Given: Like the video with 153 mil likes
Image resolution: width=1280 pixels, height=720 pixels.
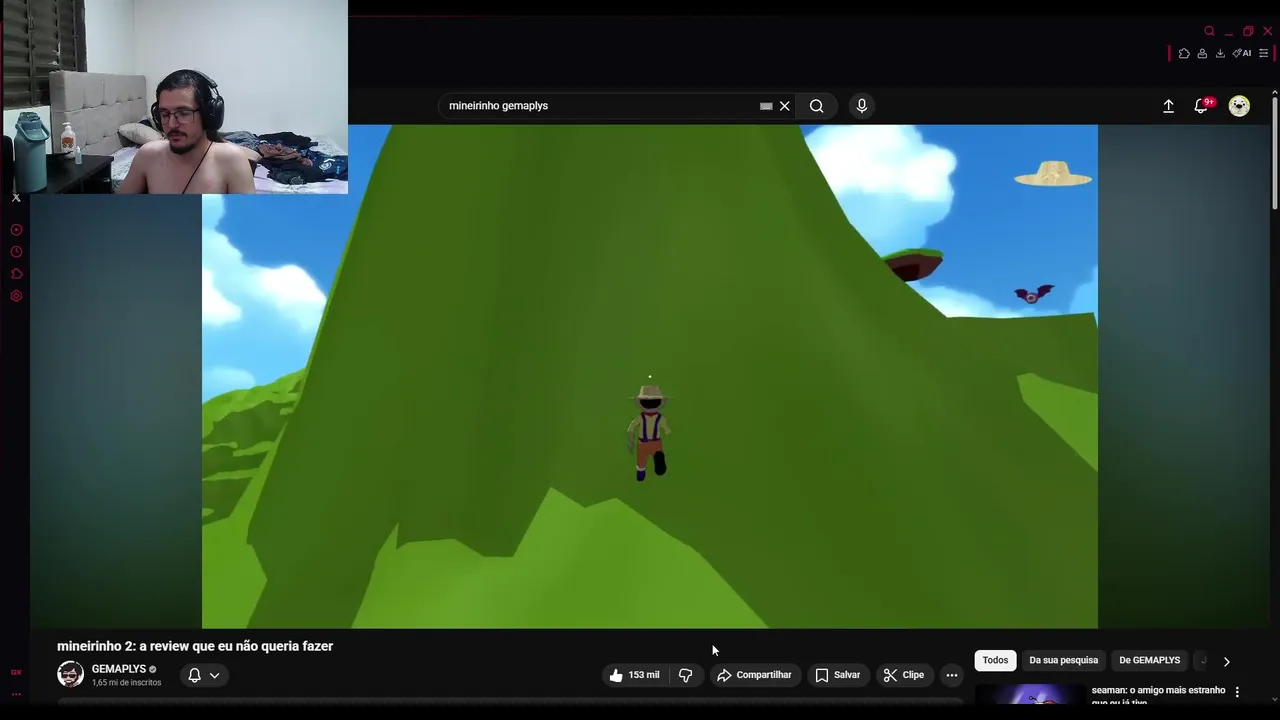Looking at the screenshot, I should tap(634, 675).
